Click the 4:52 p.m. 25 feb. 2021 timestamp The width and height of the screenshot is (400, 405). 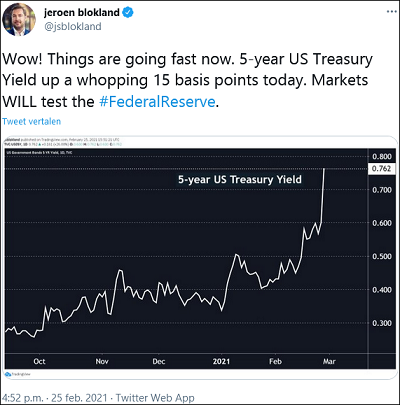(55, 398)
